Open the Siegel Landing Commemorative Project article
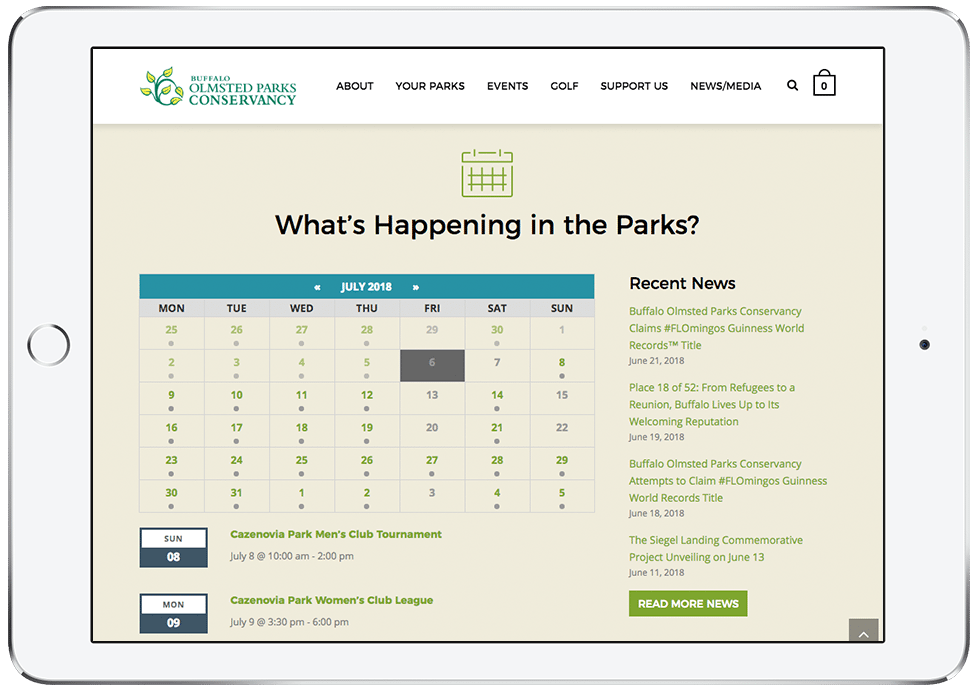The width and height of the screenshot is (977, 692). [x=715, y=549]
